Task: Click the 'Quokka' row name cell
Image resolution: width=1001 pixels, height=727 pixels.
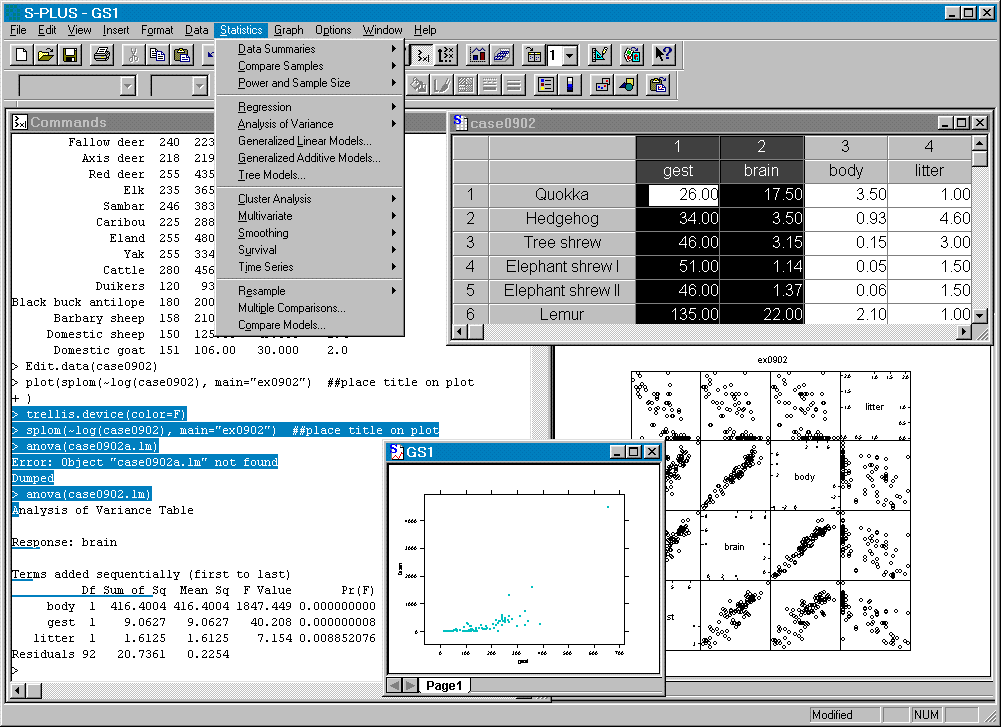Action: pyautogui.click(x=562, y=195)
